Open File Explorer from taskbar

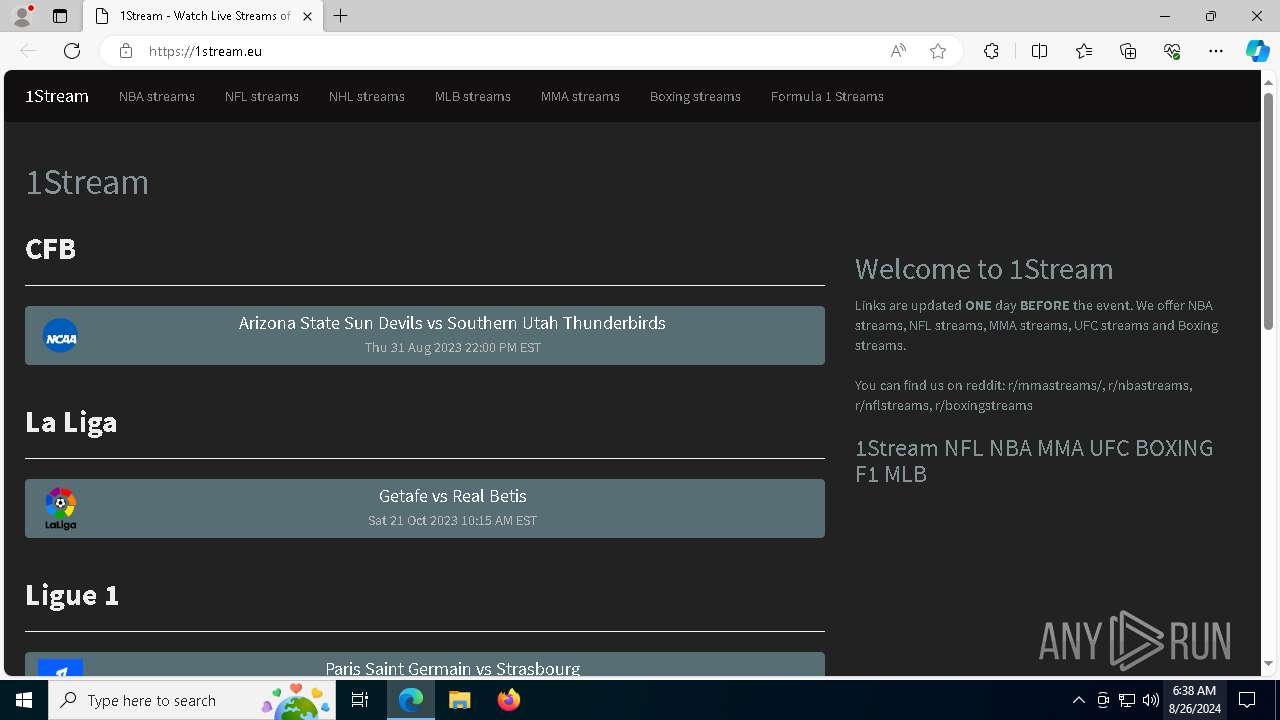pos(460,700)
